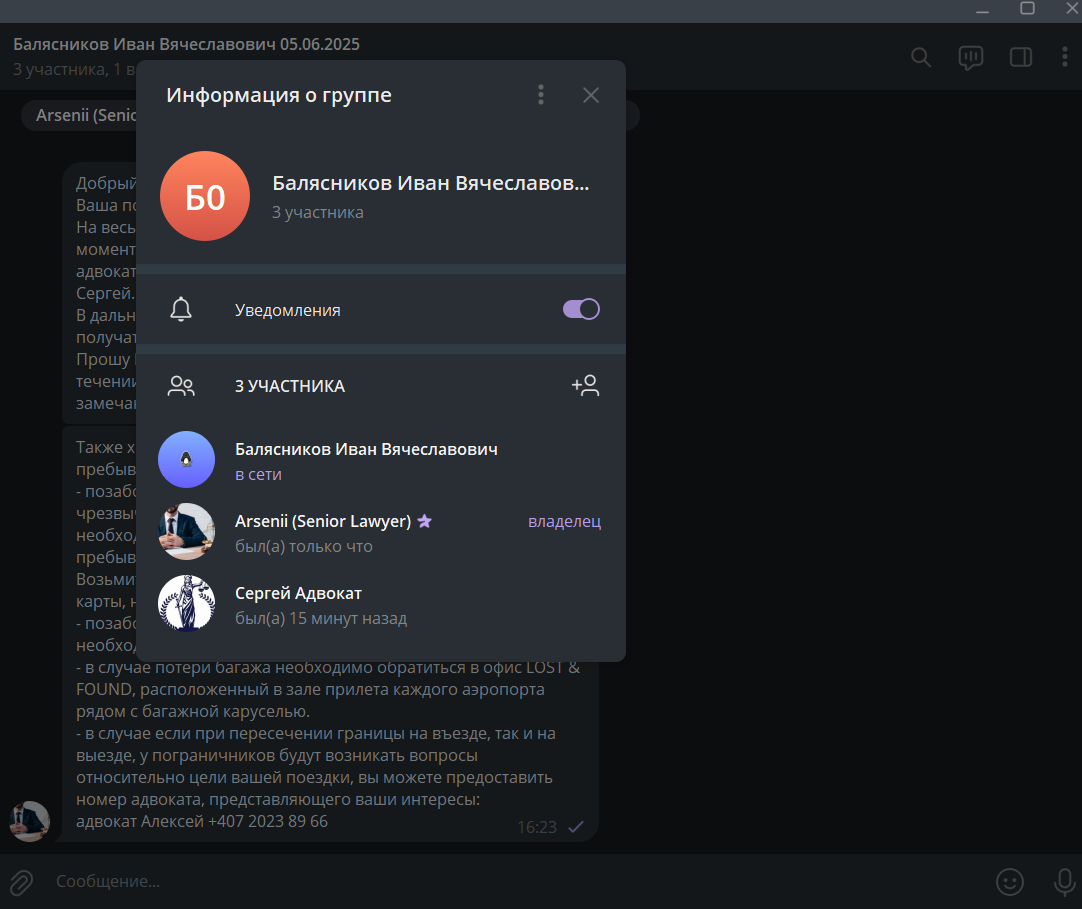Select member Балясников Иван Вячеславович
Screen dimensions: 1082x909
coord(381,460)
